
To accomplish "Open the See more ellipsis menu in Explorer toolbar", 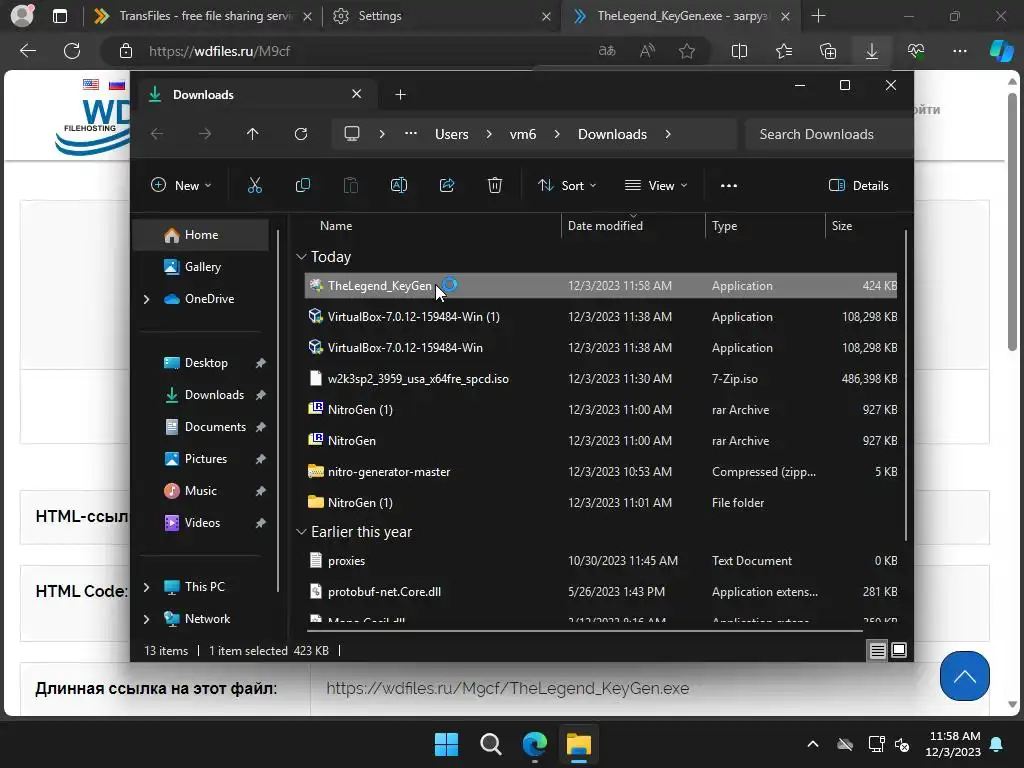I will pos(729,185).
